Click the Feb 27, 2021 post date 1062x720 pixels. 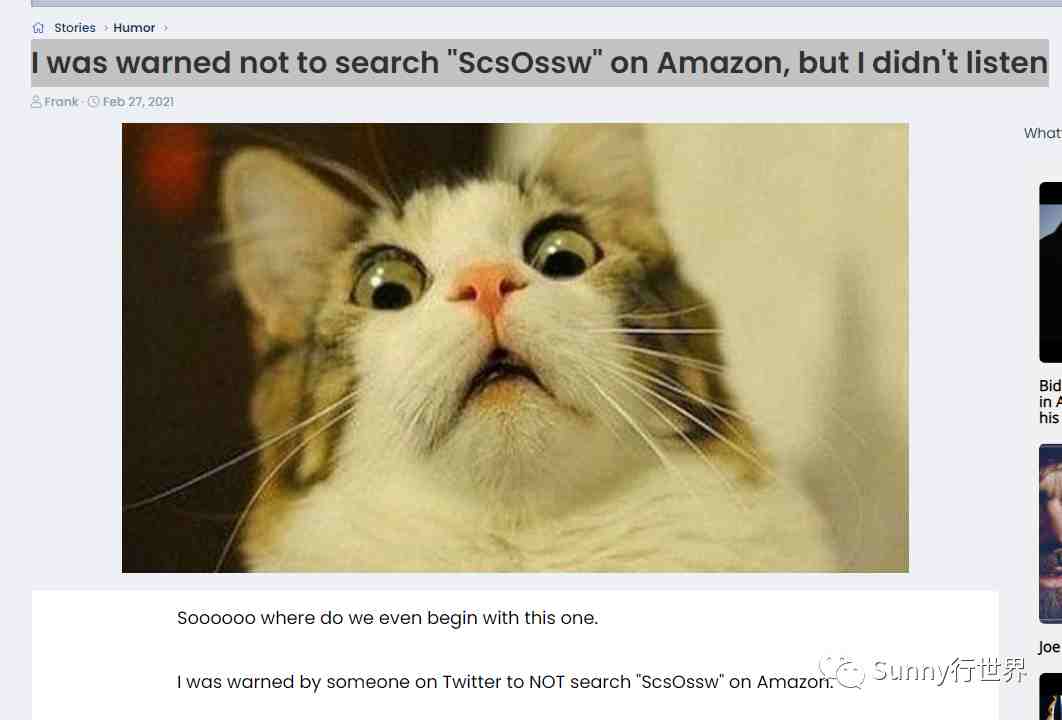coord(138,102)
